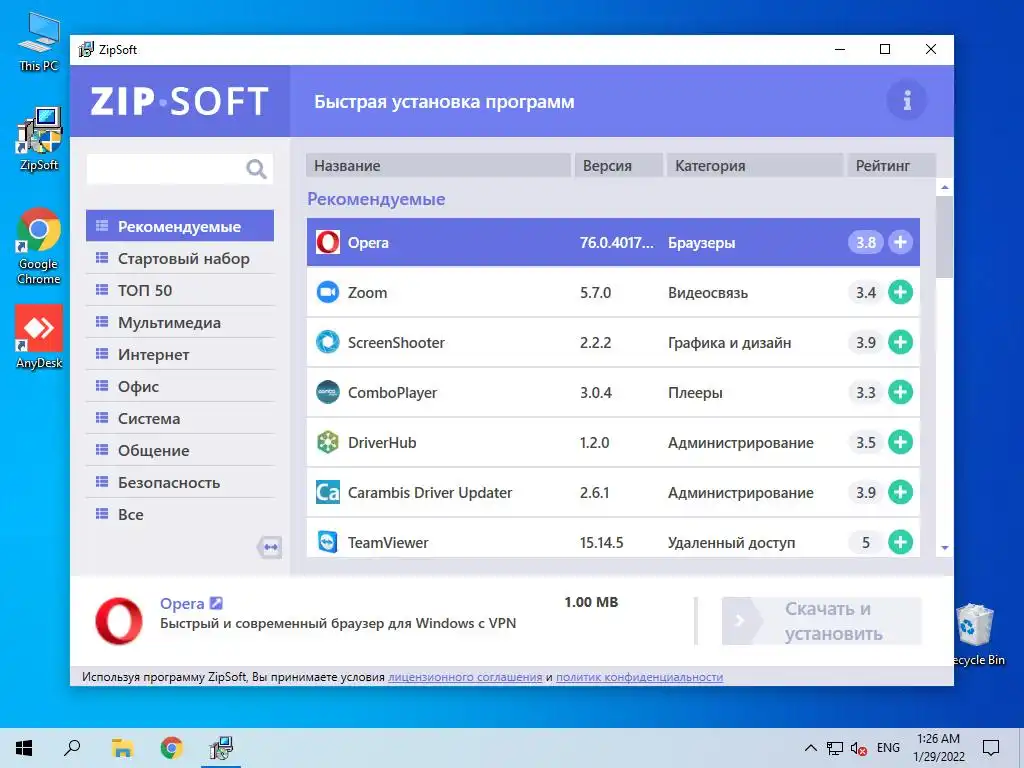Screen dimensions: 1024x768
Task: Click the muted volume tray icon
Action: point(858,748)
